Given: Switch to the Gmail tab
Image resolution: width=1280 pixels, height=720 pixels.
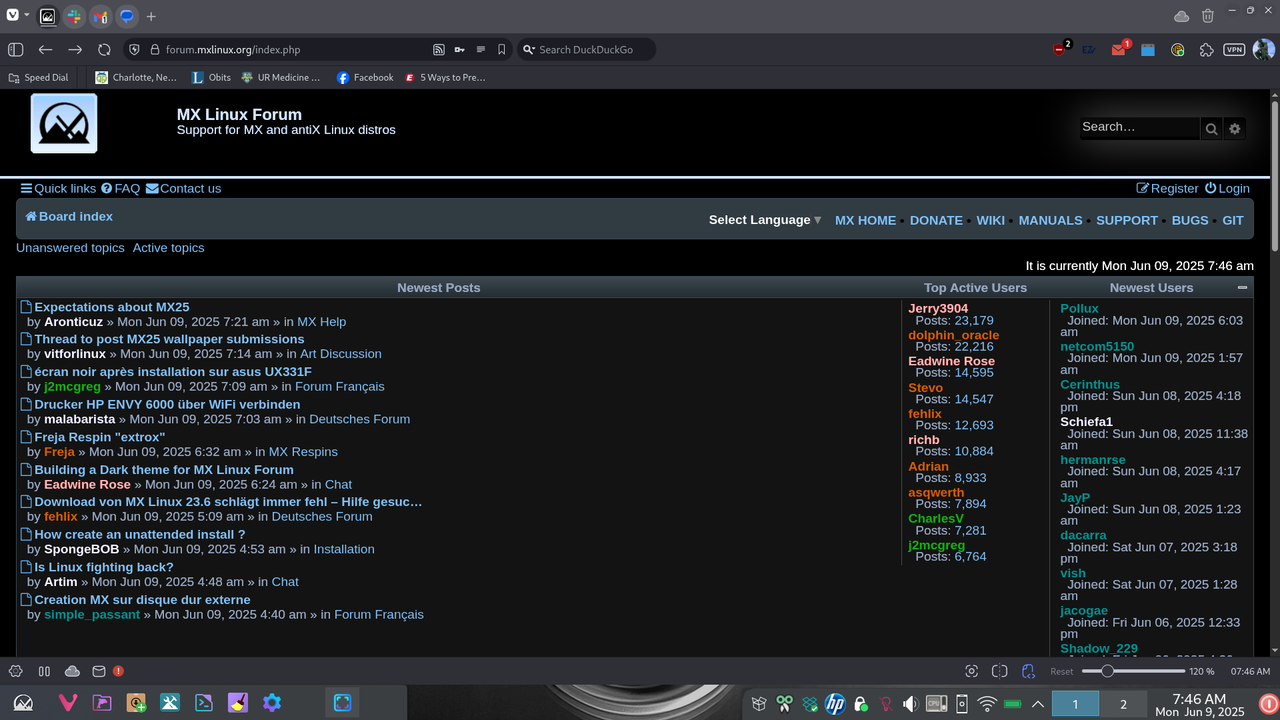Looking at the screenshot, I should pos(100,17).
